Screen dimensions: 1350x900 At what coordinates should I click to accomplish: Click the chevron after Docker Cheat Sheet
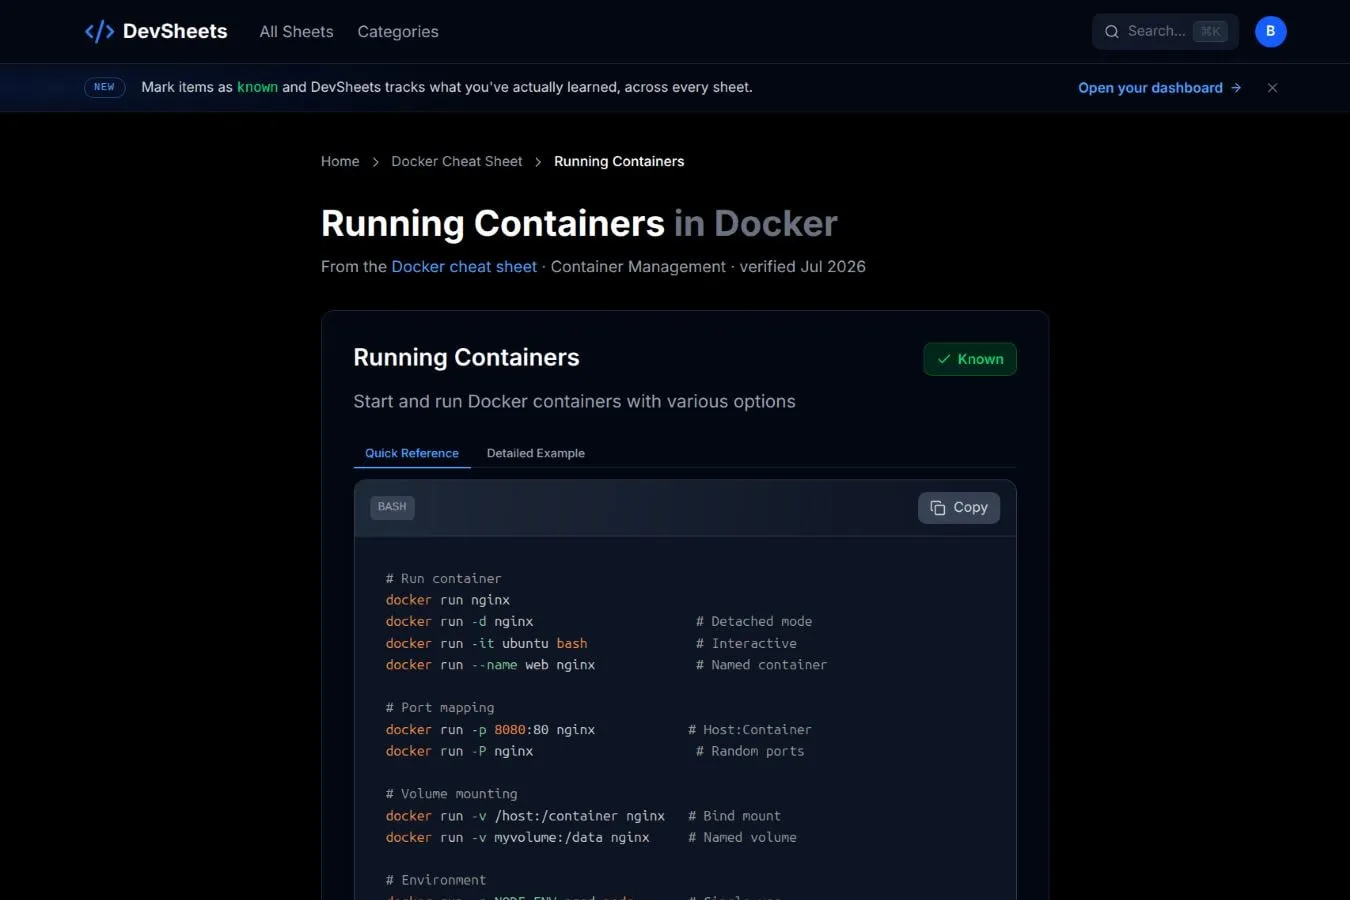coord(538,162)
